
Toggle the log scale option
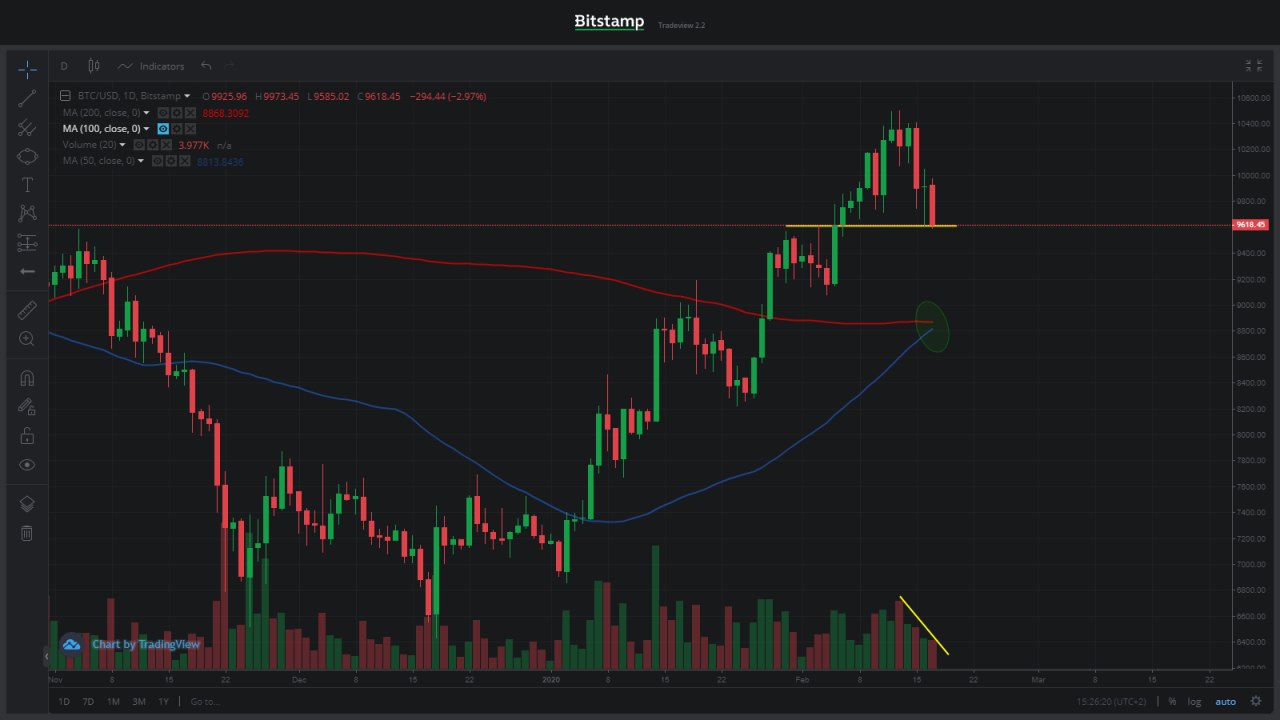point(1194,701)
